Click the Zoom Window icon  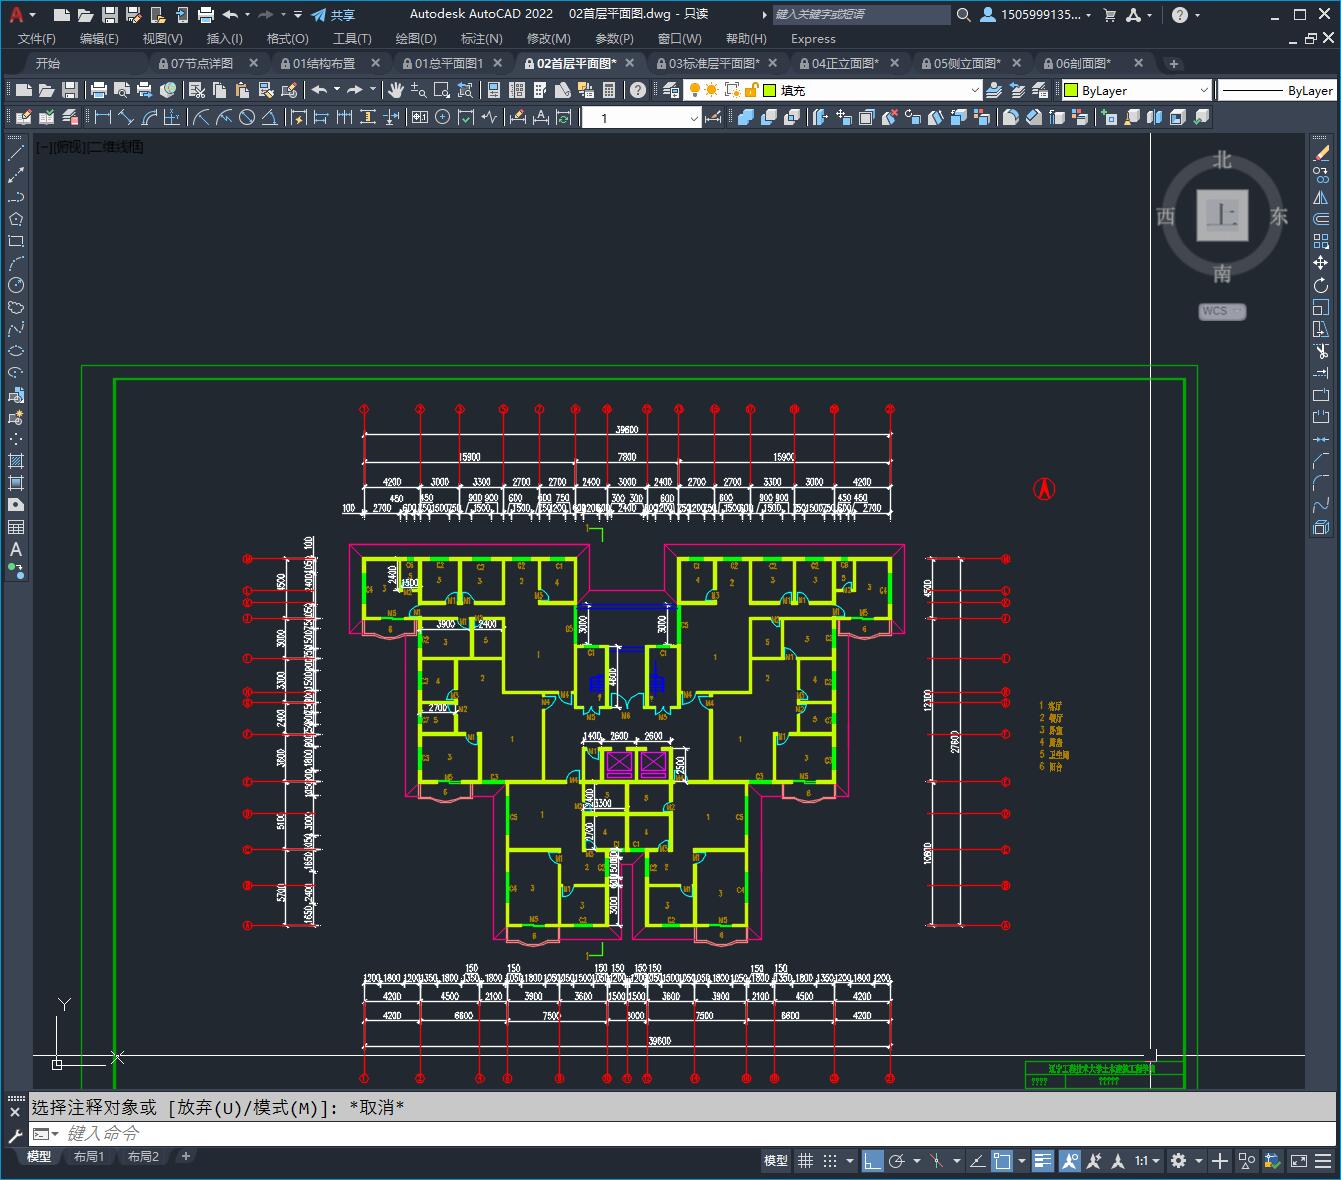pyautogui.click(x=440, y=90)
